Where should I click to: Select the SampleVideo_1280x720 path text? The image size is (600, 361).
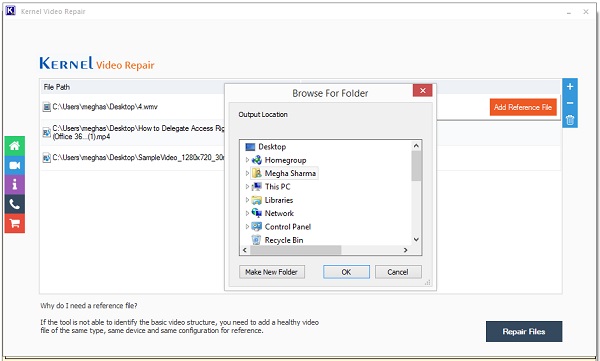(139, 157)
